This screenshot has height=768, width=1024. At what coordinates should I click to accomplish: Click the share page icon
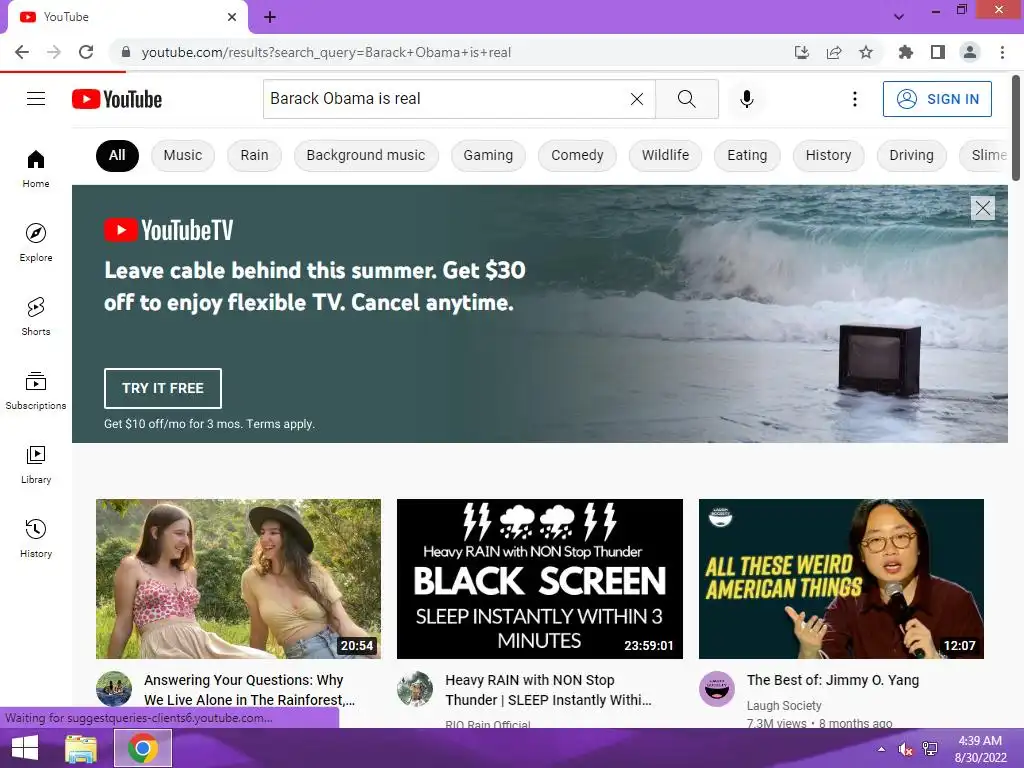click(834, 52)
